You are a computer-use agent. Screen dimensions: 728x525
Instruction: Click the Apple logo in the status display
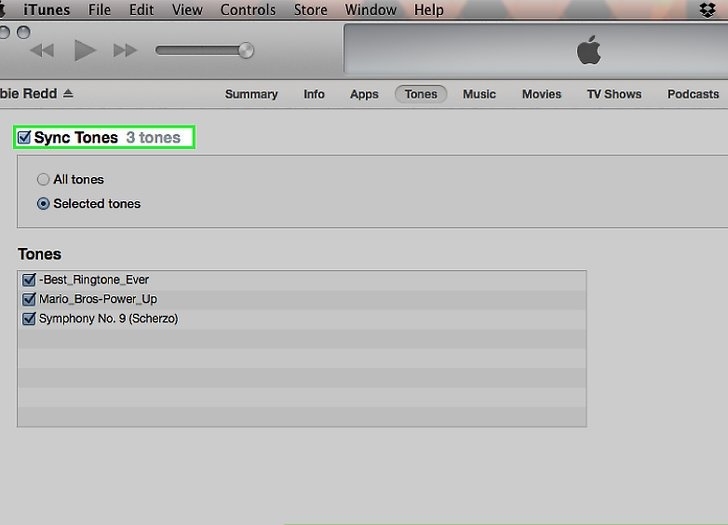tap(589, 50)
